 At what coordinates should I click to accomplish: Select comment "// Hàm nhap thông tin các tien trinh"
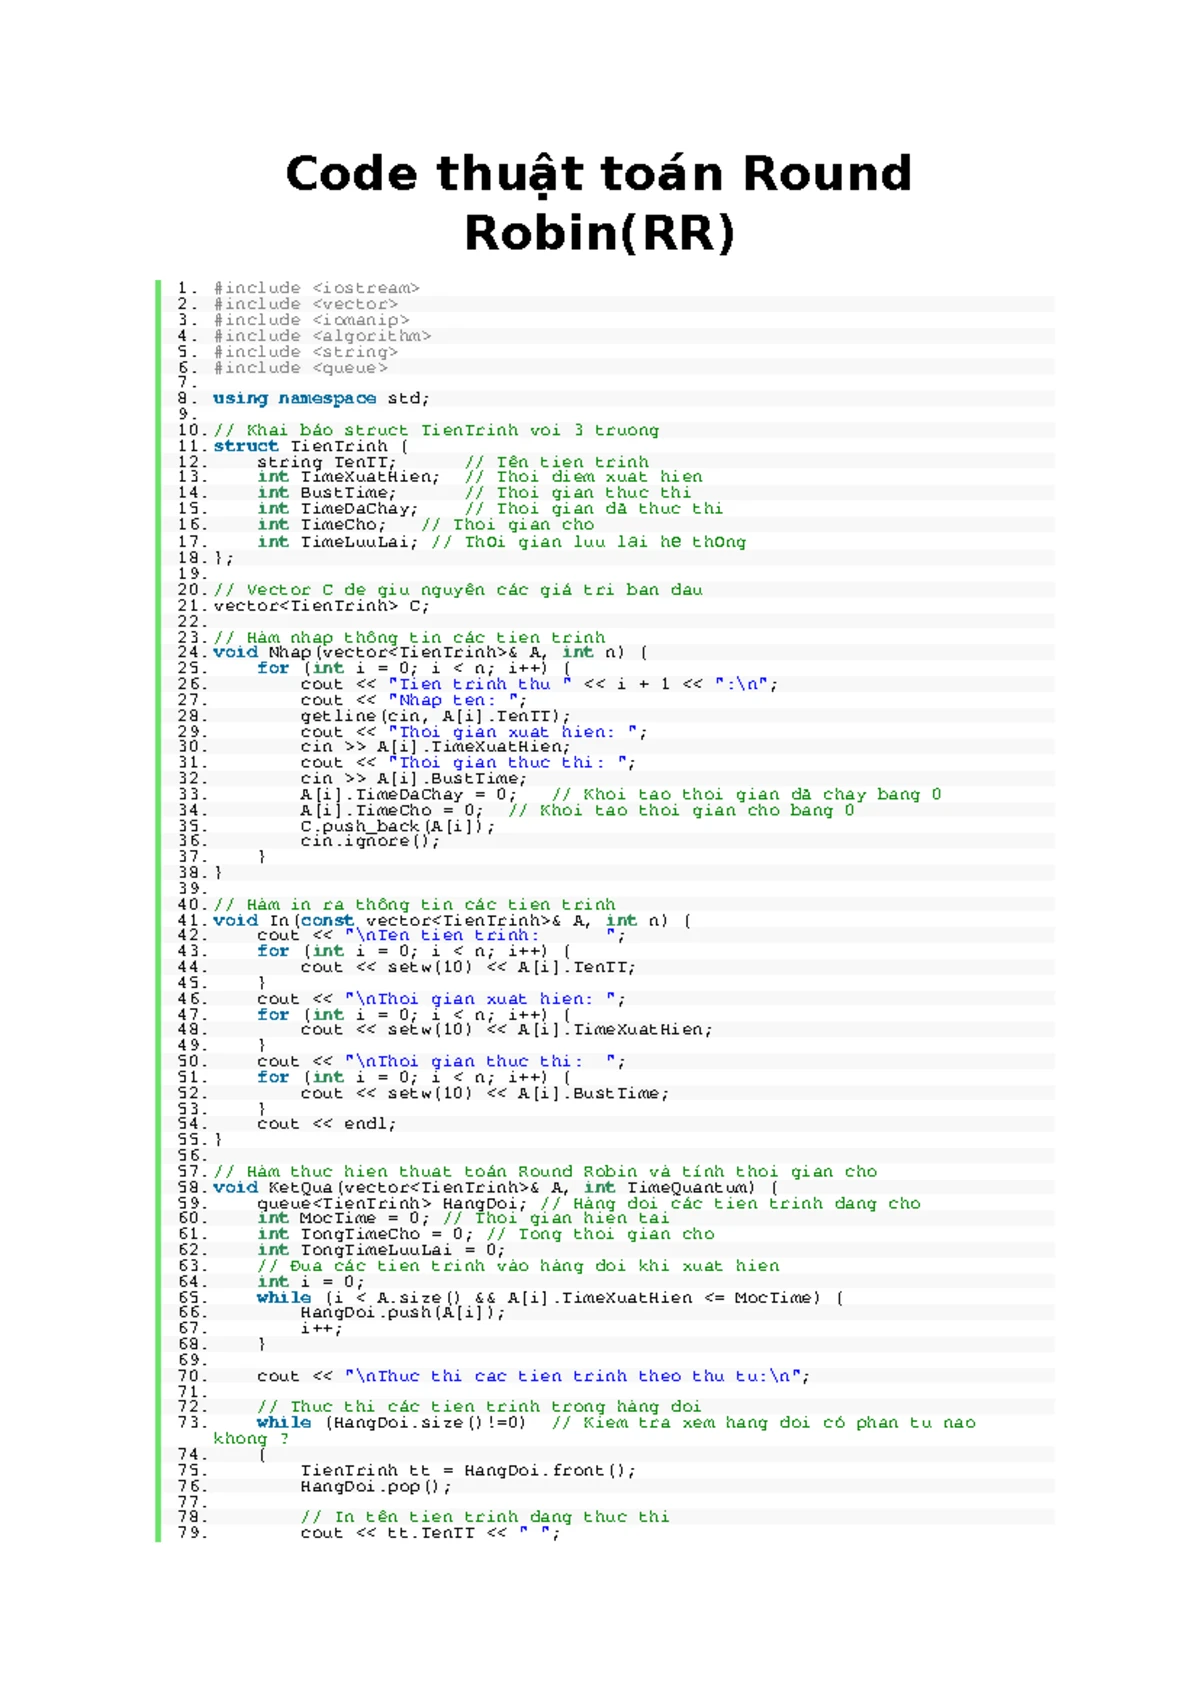(x=409, y=638)
